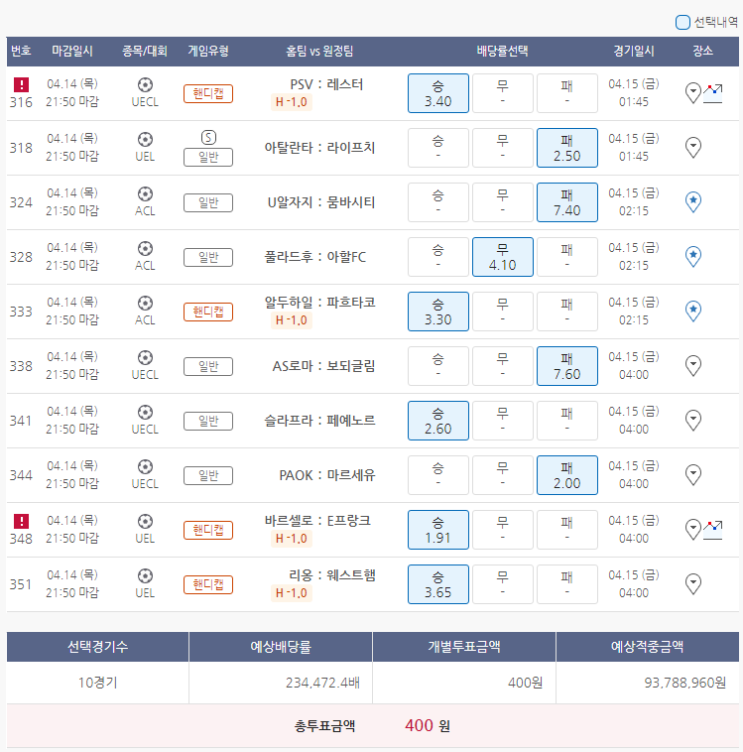Screen dimensions: 743x752
Task: Click soccer ball icon in row 333
Action: point(145,303)
